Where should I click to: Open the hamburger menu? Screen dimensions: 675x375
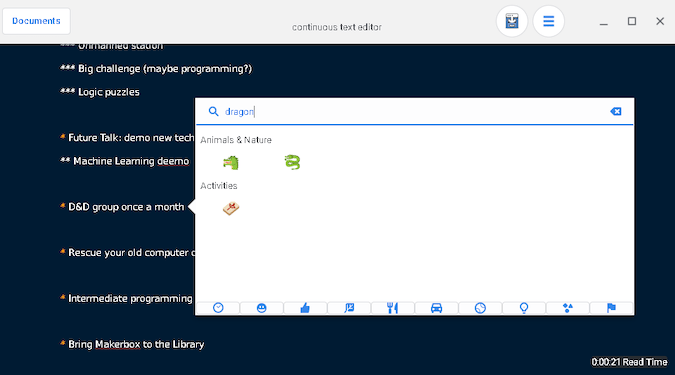click(x=548, y=21)
